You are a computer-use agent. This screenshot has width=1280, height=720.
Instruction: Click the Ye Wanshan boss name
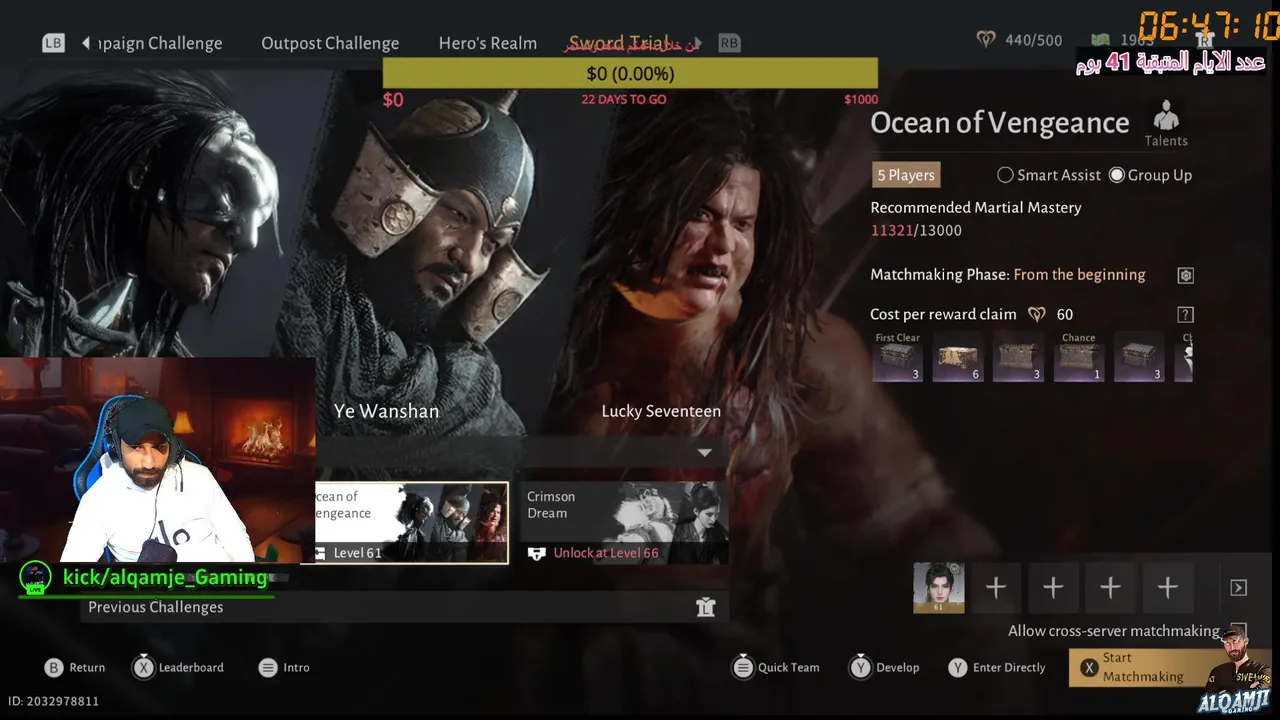coord(386,411)
